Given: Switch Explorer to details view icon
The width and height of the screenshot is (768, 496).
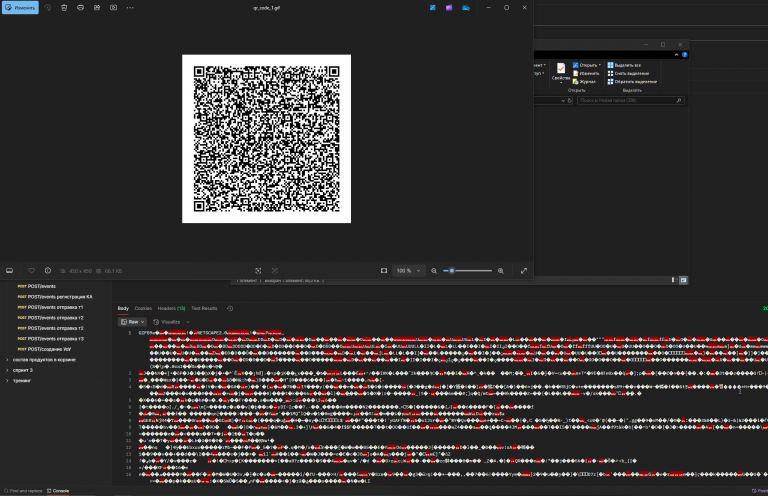Looking at the screenshot, I should (674, 280).
